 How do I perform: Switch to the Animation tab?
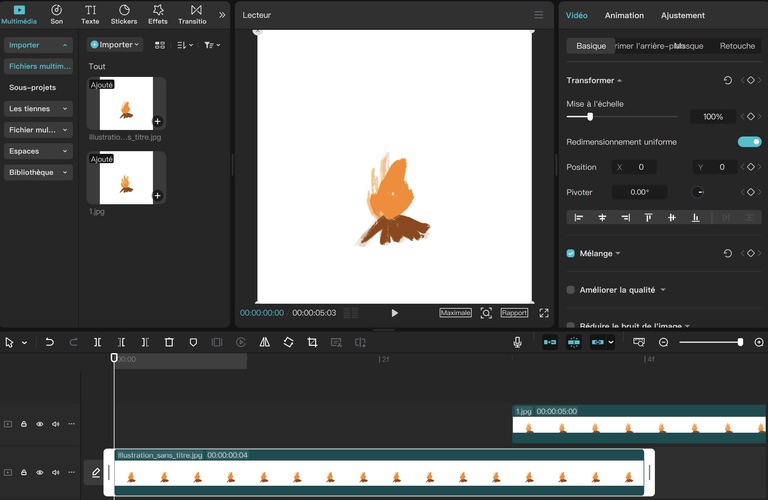click(x=624, y=15)
